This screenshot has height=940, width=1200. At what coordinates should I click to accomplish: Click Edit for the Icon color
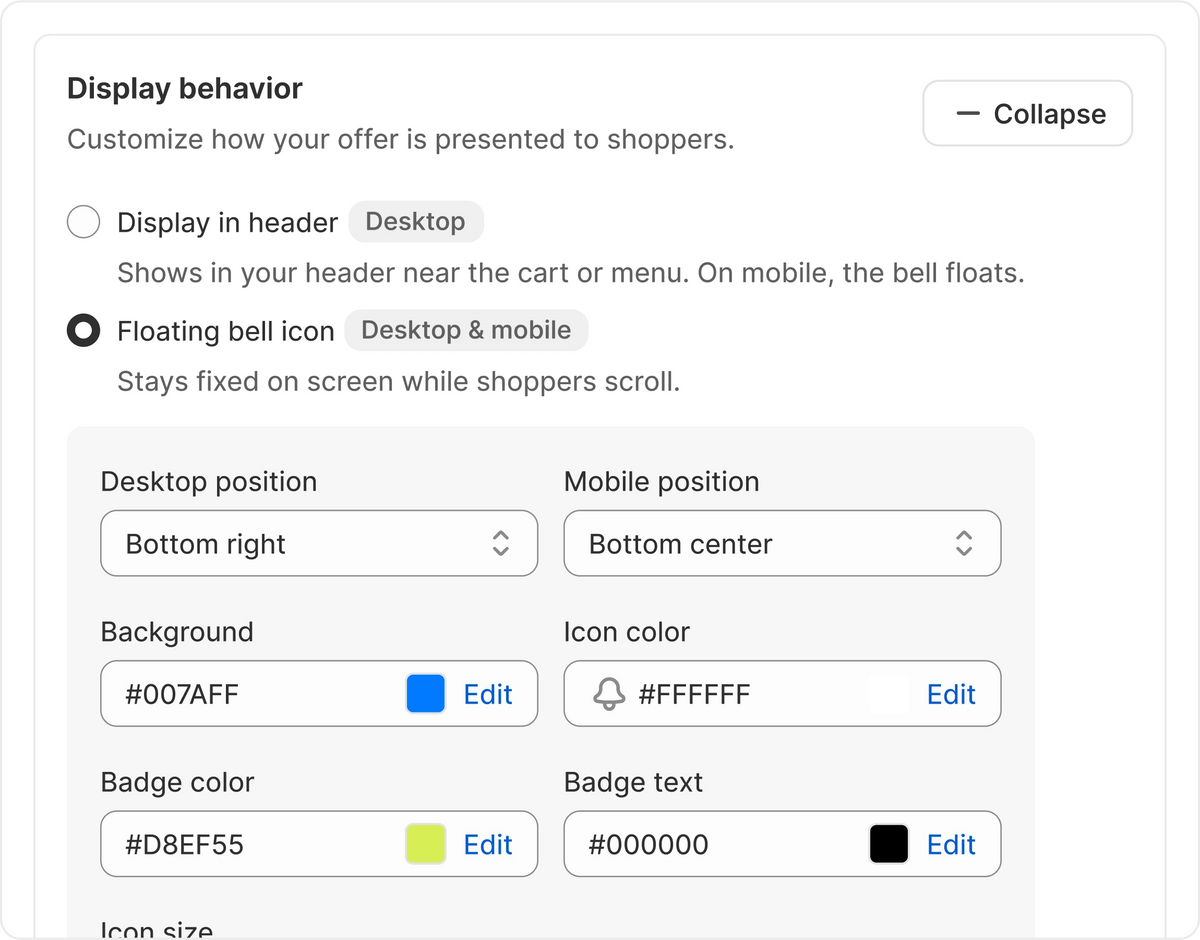tap(951, 694)
